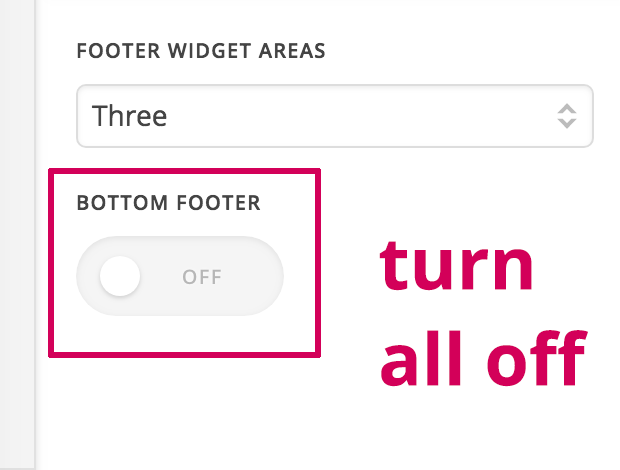Viewport: 620px width, 470px height.
Task: Click the gray sidebar strip on the left edge
Action: (x=17, y=235)
